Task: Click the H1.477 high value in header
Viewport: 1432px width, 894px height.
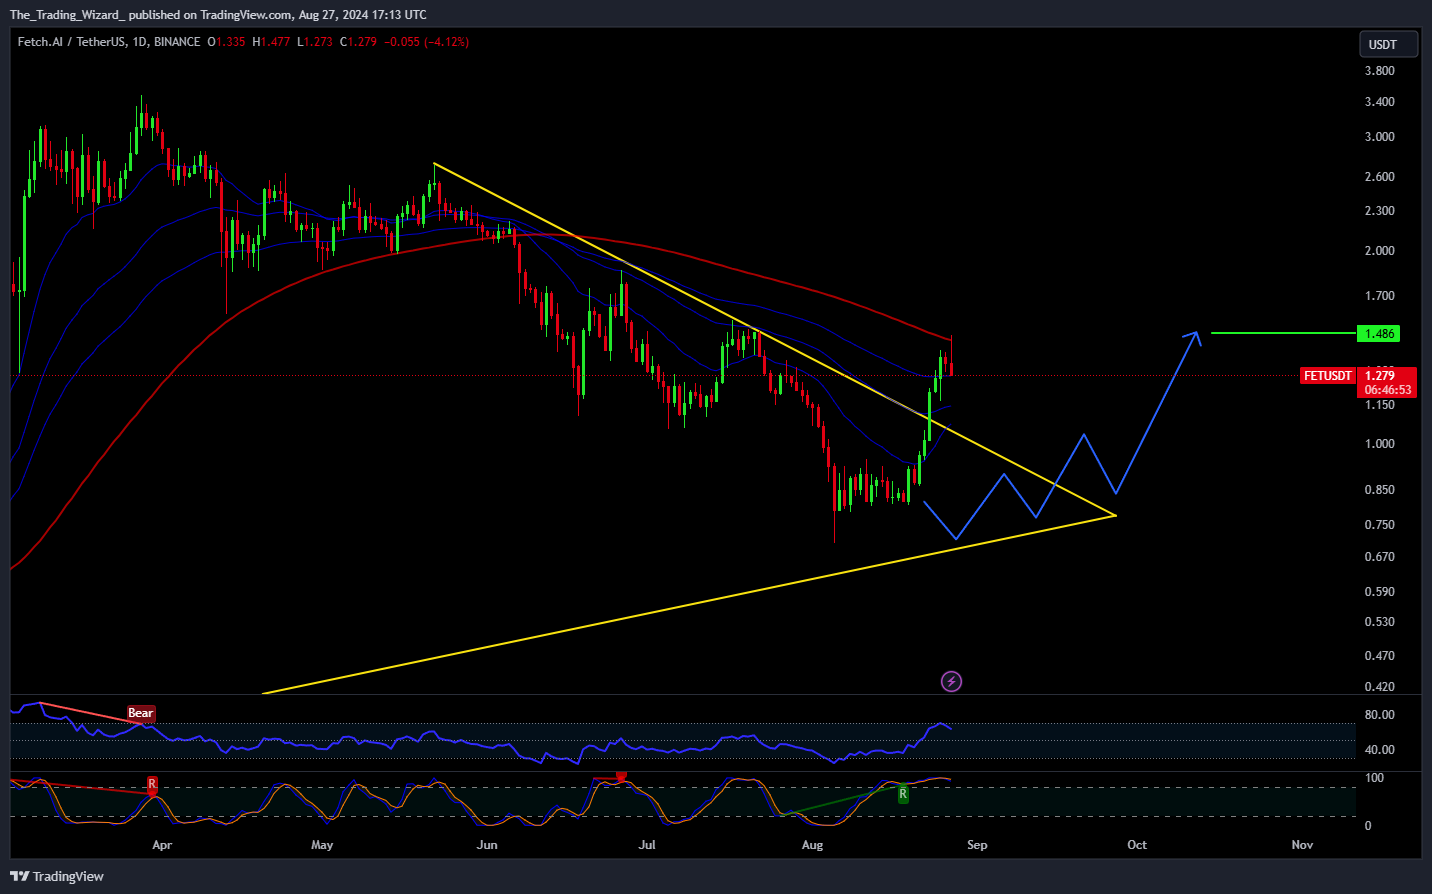Action: [x=271, y=42]
